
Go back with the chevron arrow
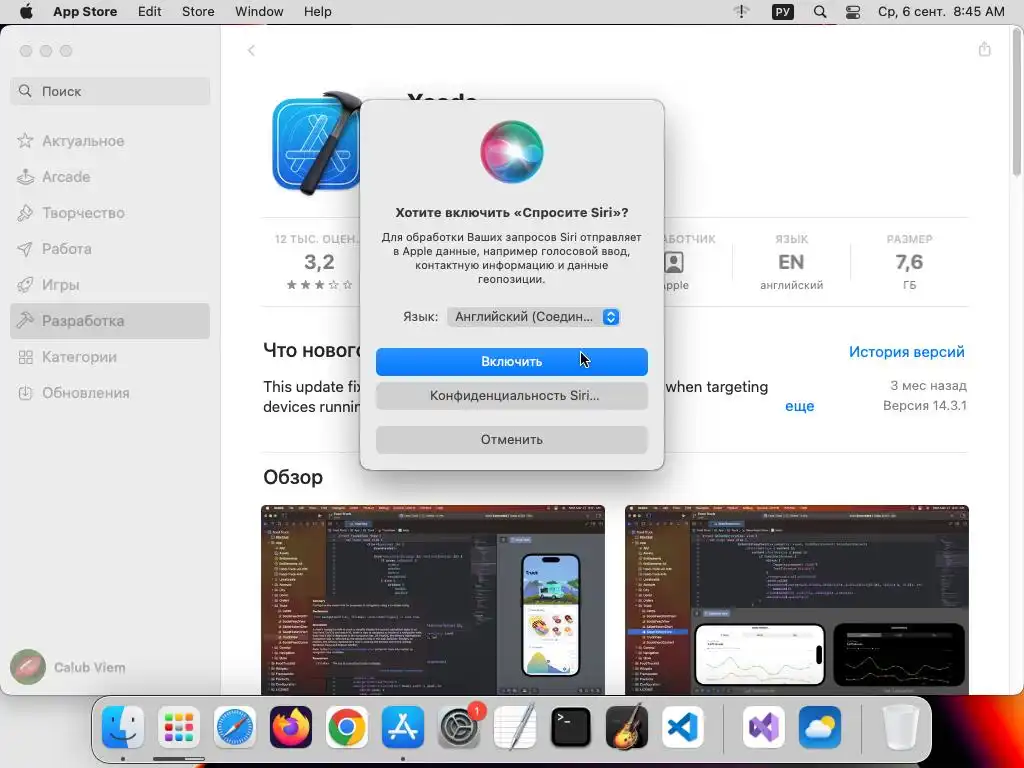251,50
